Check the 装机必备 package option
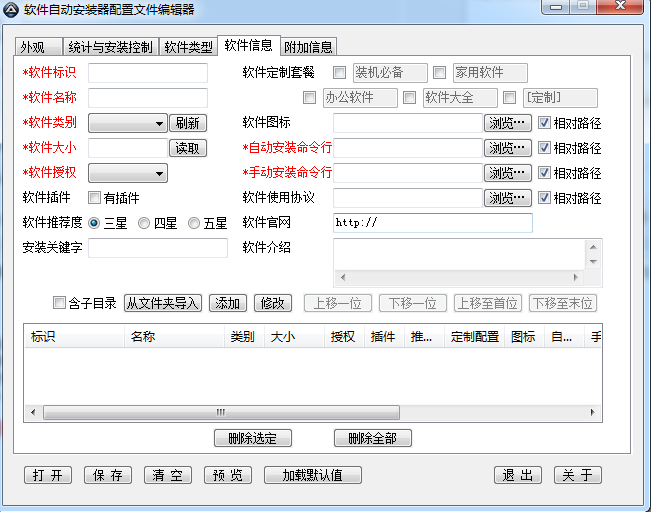Viewport: 651px width, 512px height. pos(340,73)
